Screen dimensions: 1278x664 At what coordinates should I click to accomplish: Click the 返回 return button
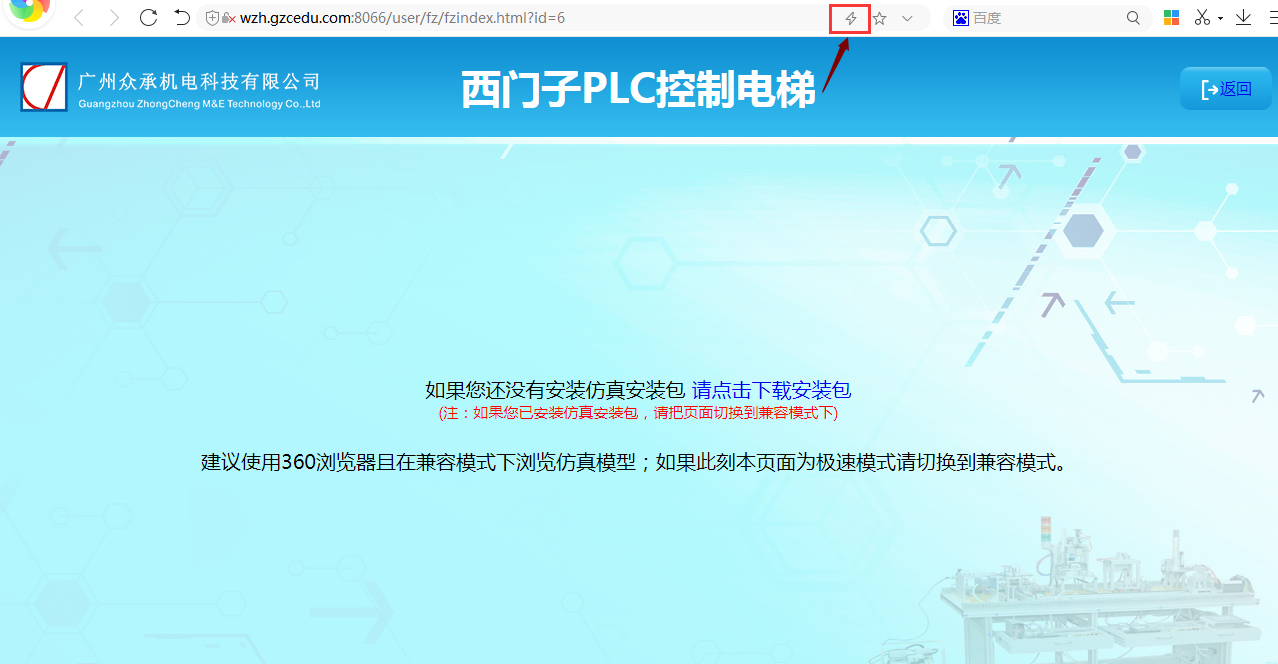[1226, 88]
